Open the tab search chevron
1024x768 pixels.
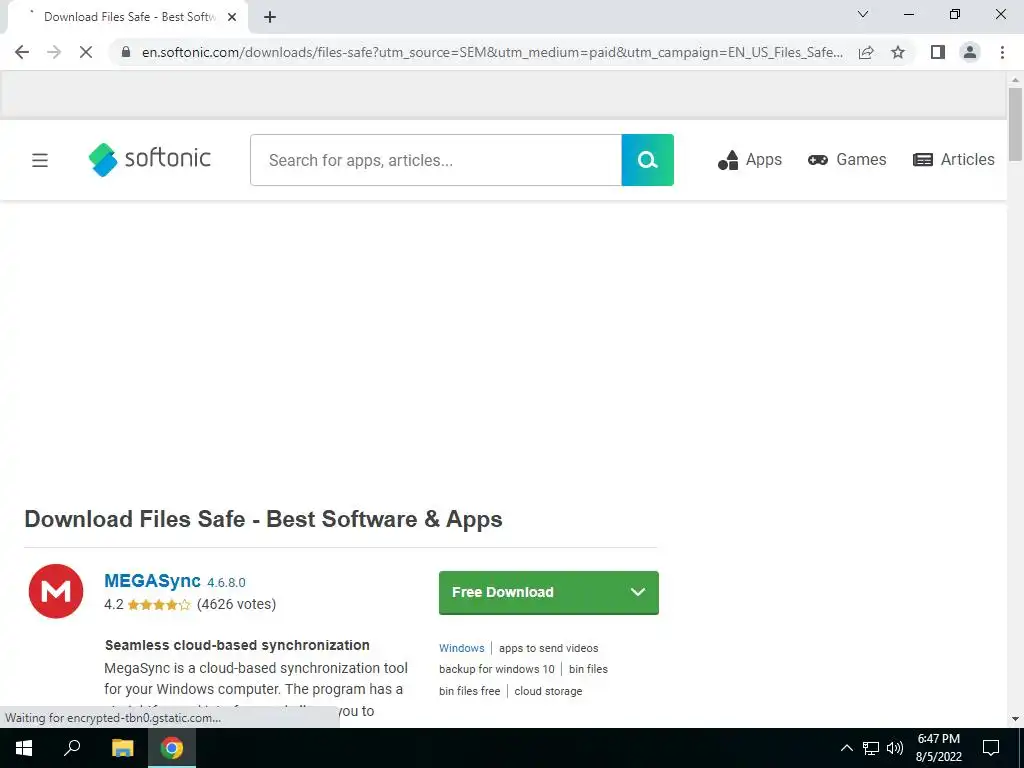pos(863,14)
